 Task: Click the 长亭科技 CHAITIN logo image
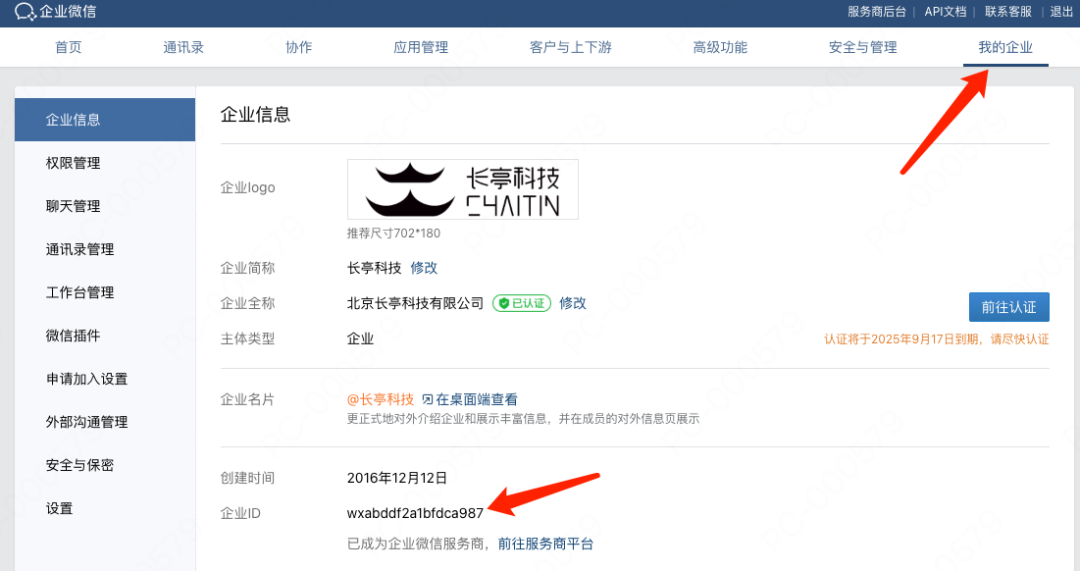click(x=463, y=189)
